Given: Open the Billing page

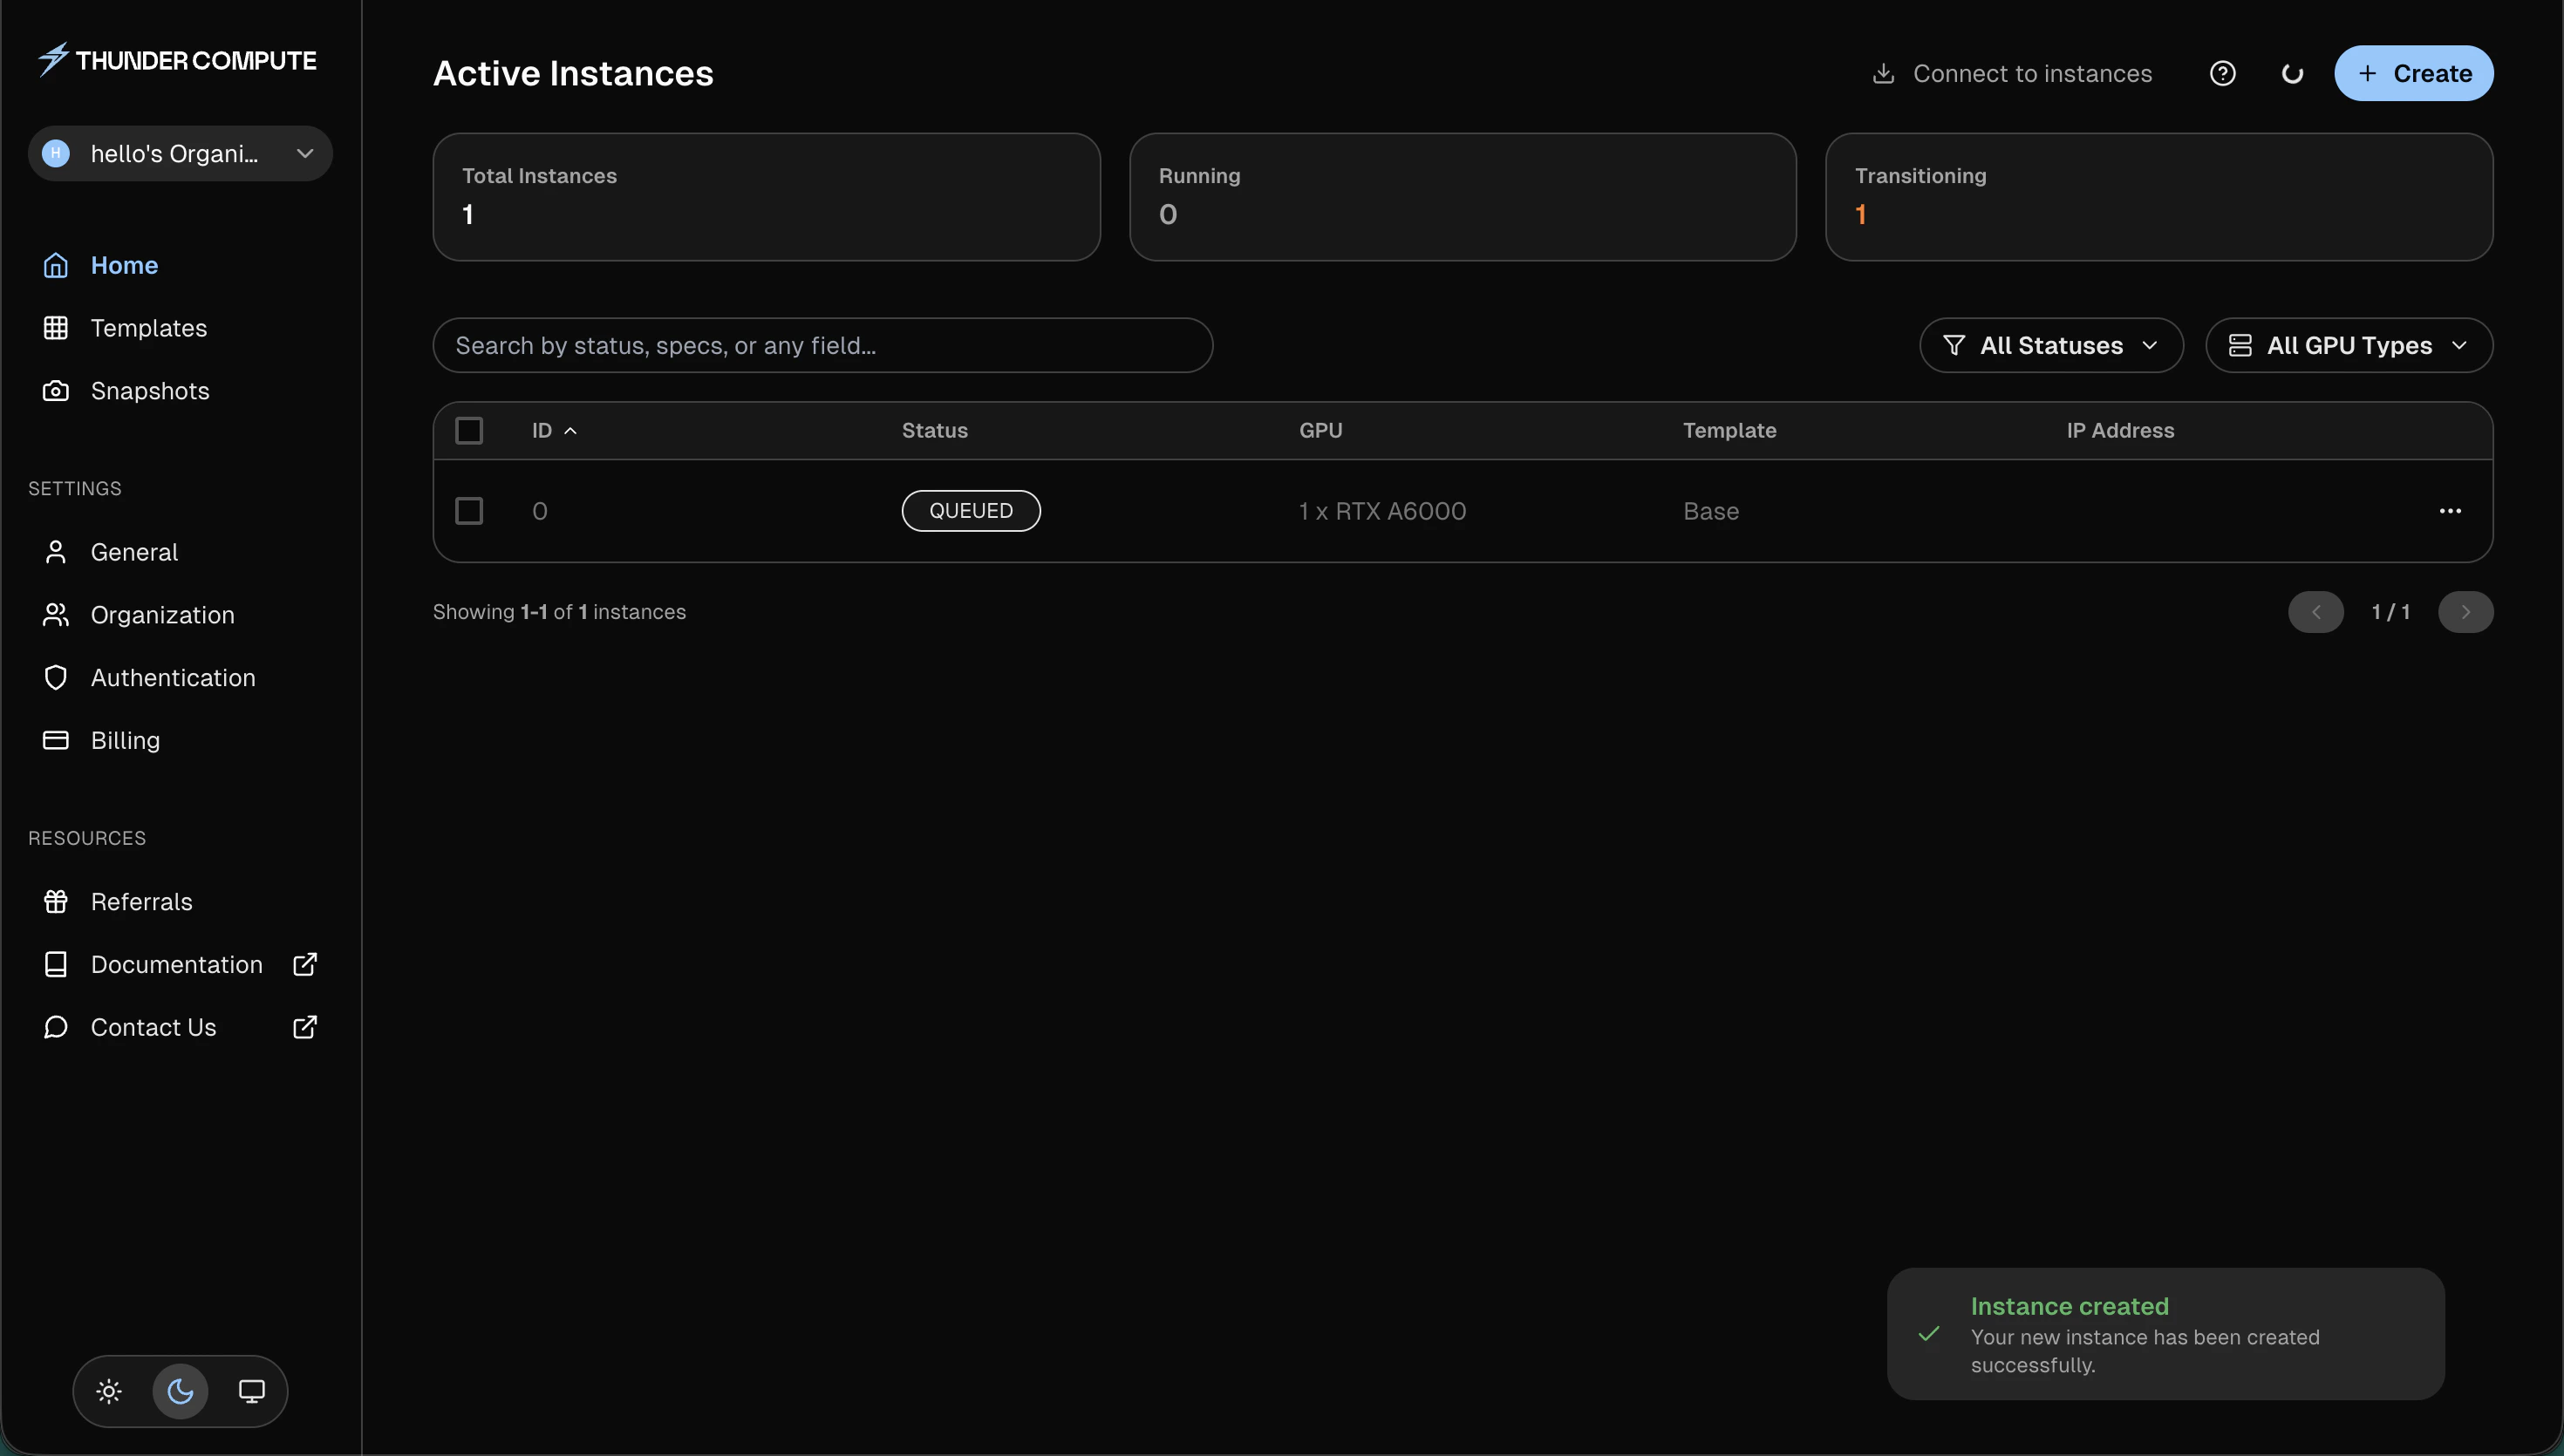Looking at the screenshot, I should tap(180, 740).
